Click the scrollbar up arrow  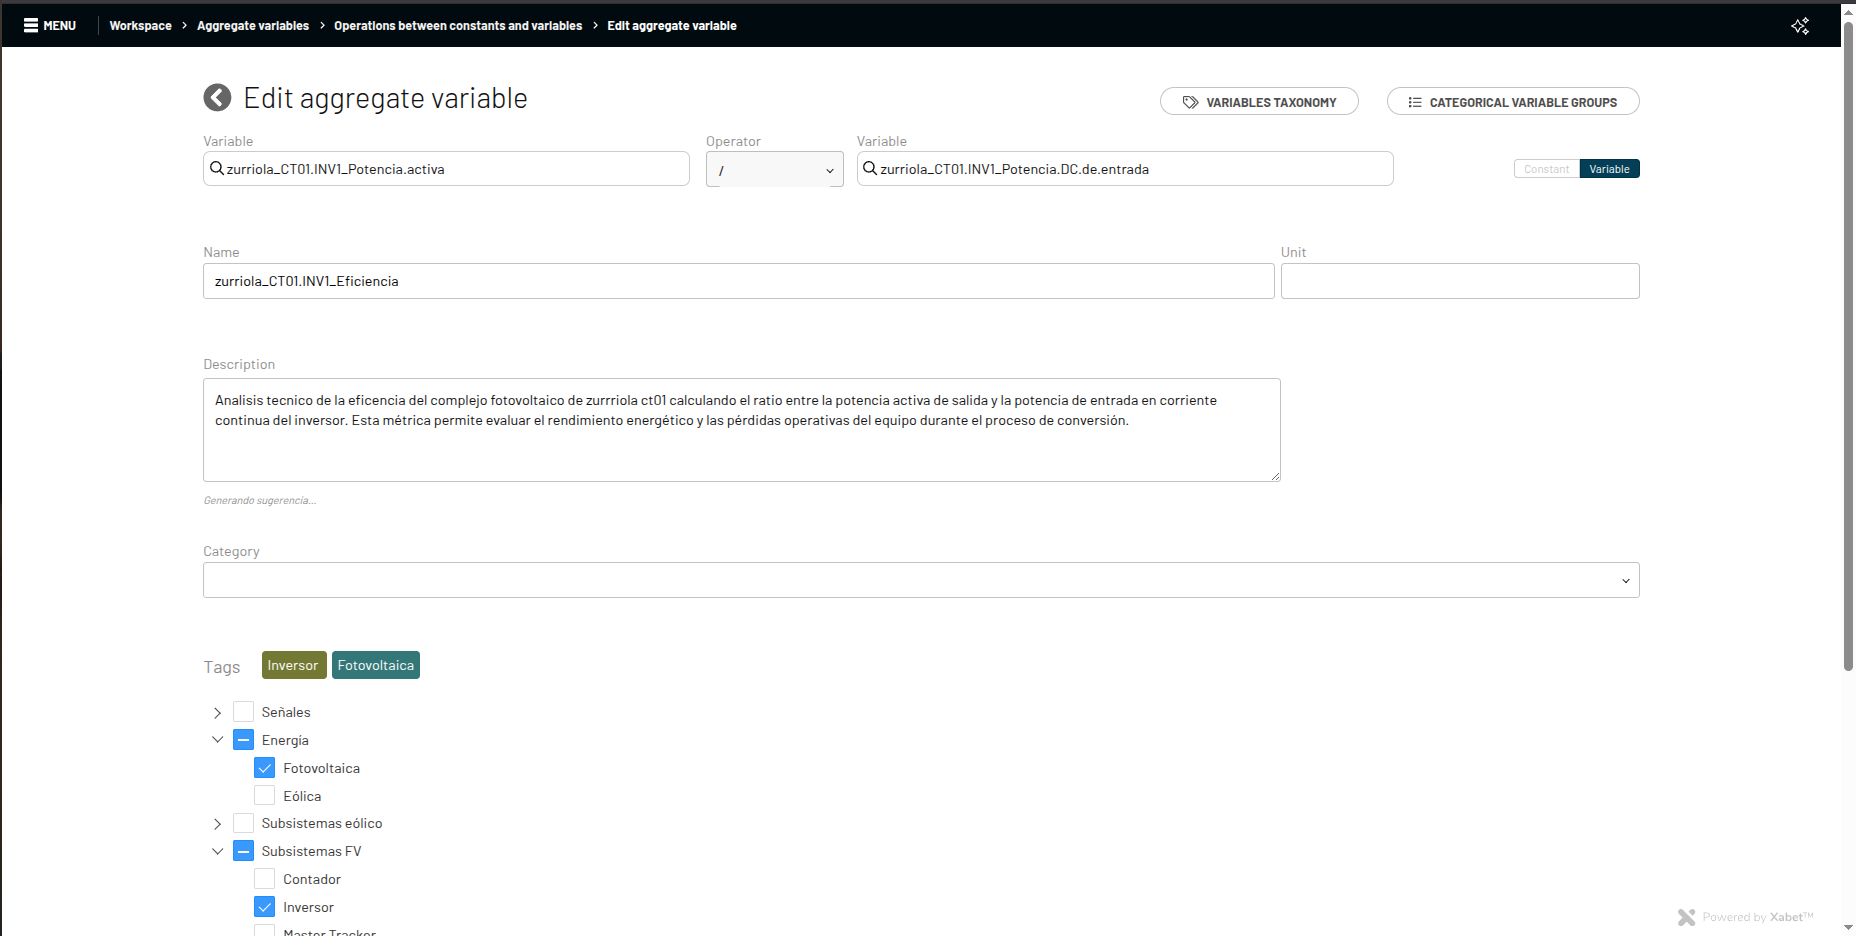(1848, 11)
